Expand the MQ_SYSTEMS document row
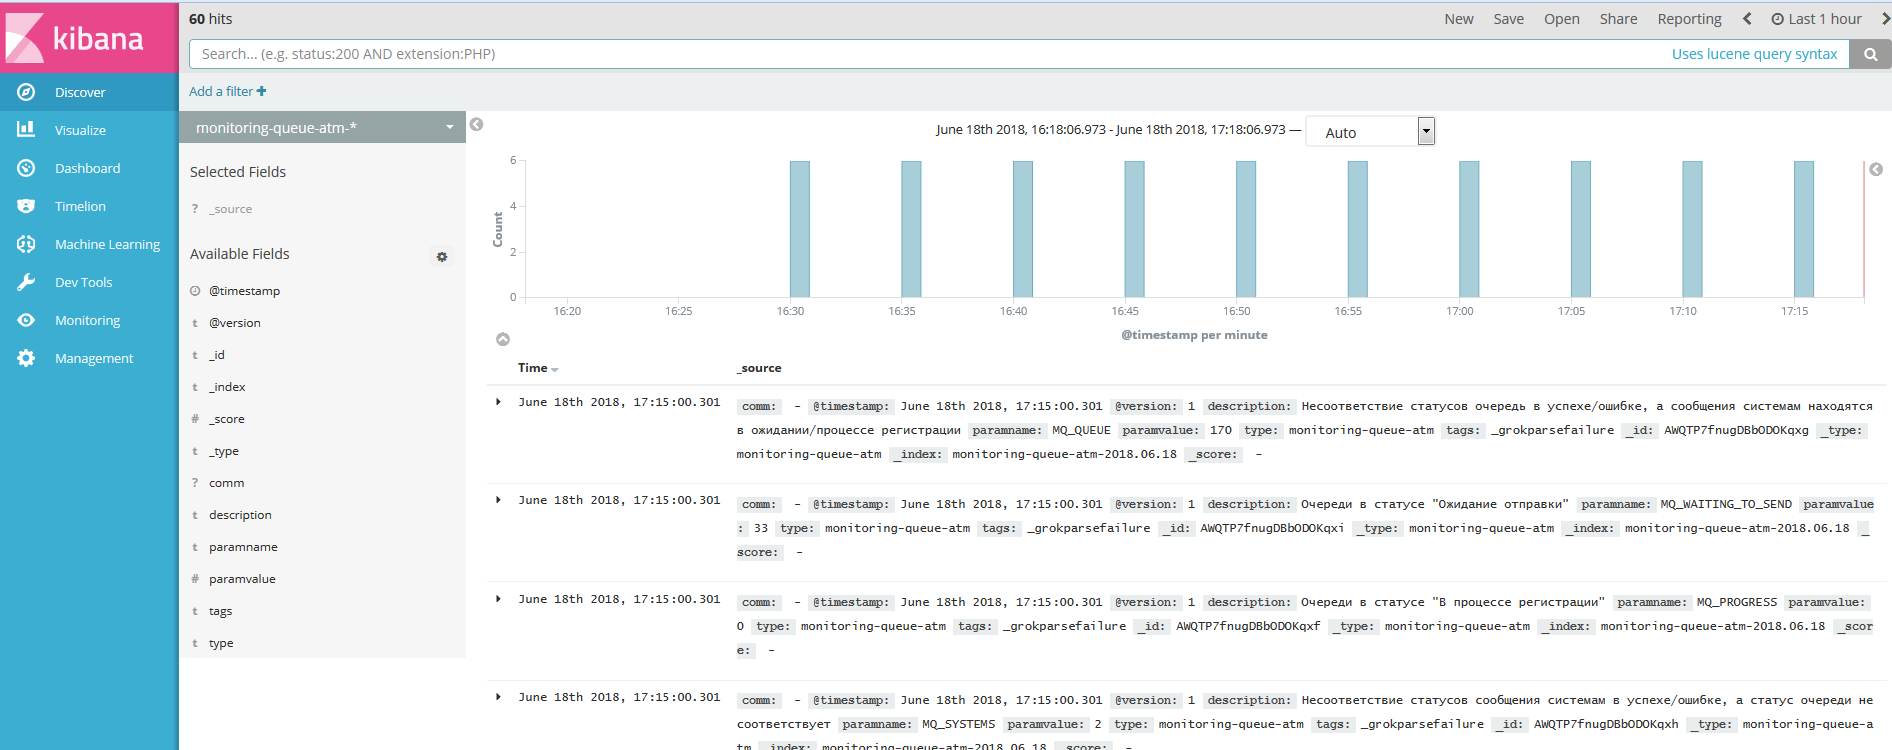The width and height of the screenshot is (1892, 750). coord(498,697)
